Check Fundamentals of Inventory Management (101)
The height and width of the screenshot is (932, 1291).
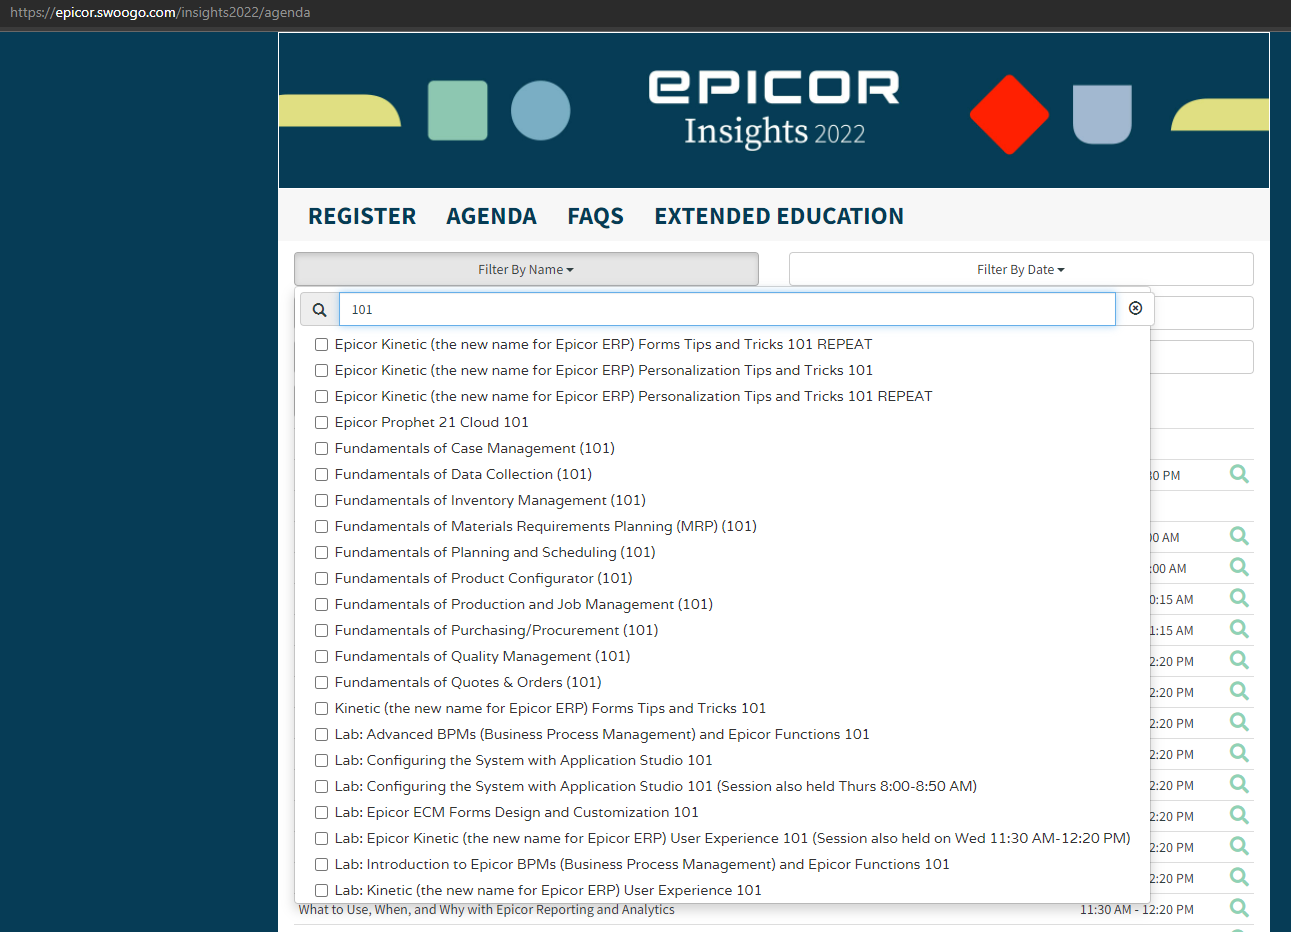pos(321,500)
